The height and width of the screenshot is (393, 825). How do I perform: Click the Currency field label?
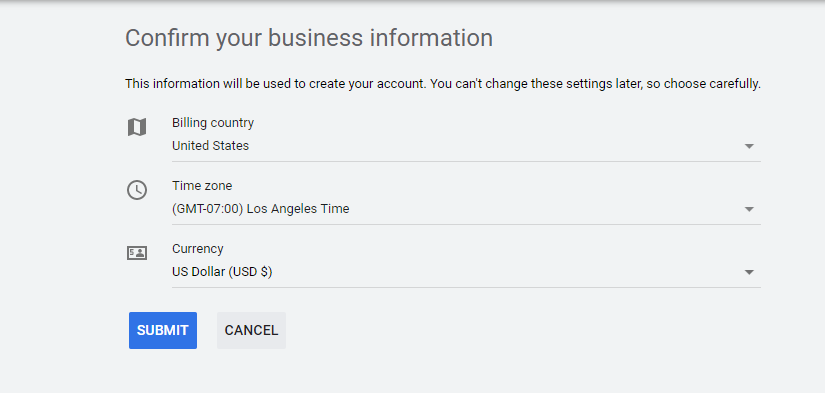(198, 249)
